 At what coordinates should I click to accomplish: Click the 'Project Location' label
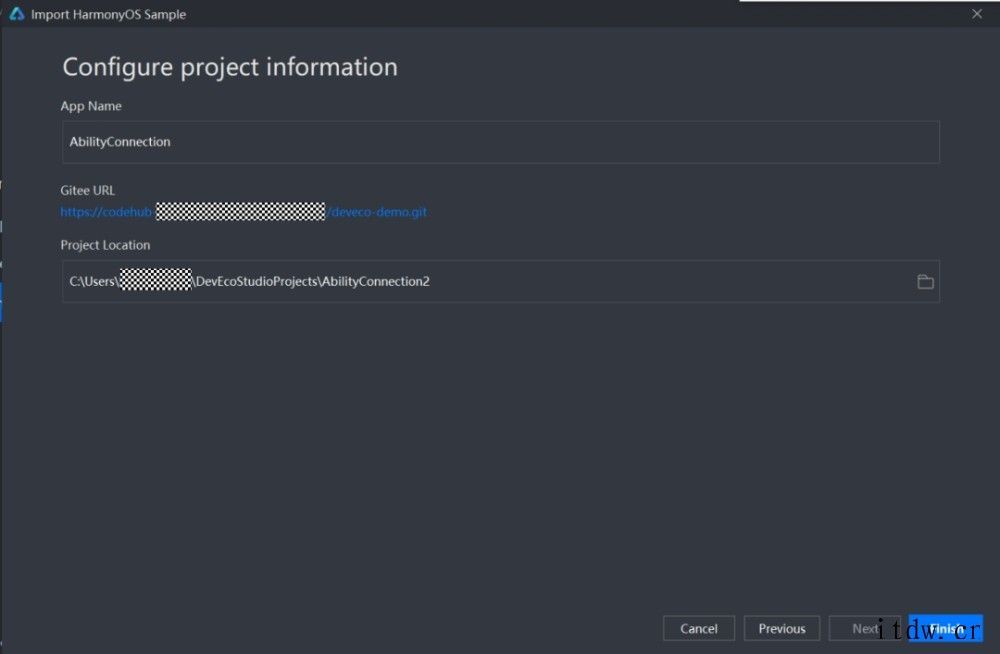[105, 245]
